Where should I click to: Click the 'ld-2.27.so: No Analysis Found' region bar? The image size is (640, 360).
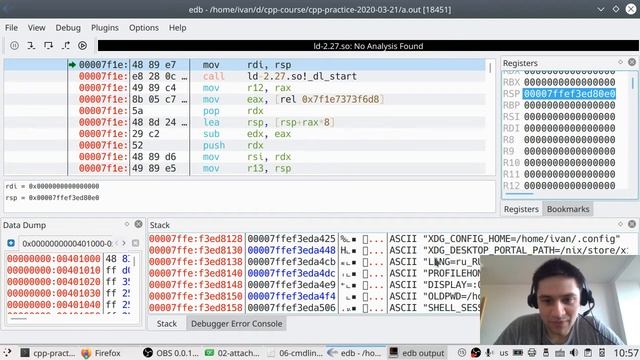(x=368, y=46)
